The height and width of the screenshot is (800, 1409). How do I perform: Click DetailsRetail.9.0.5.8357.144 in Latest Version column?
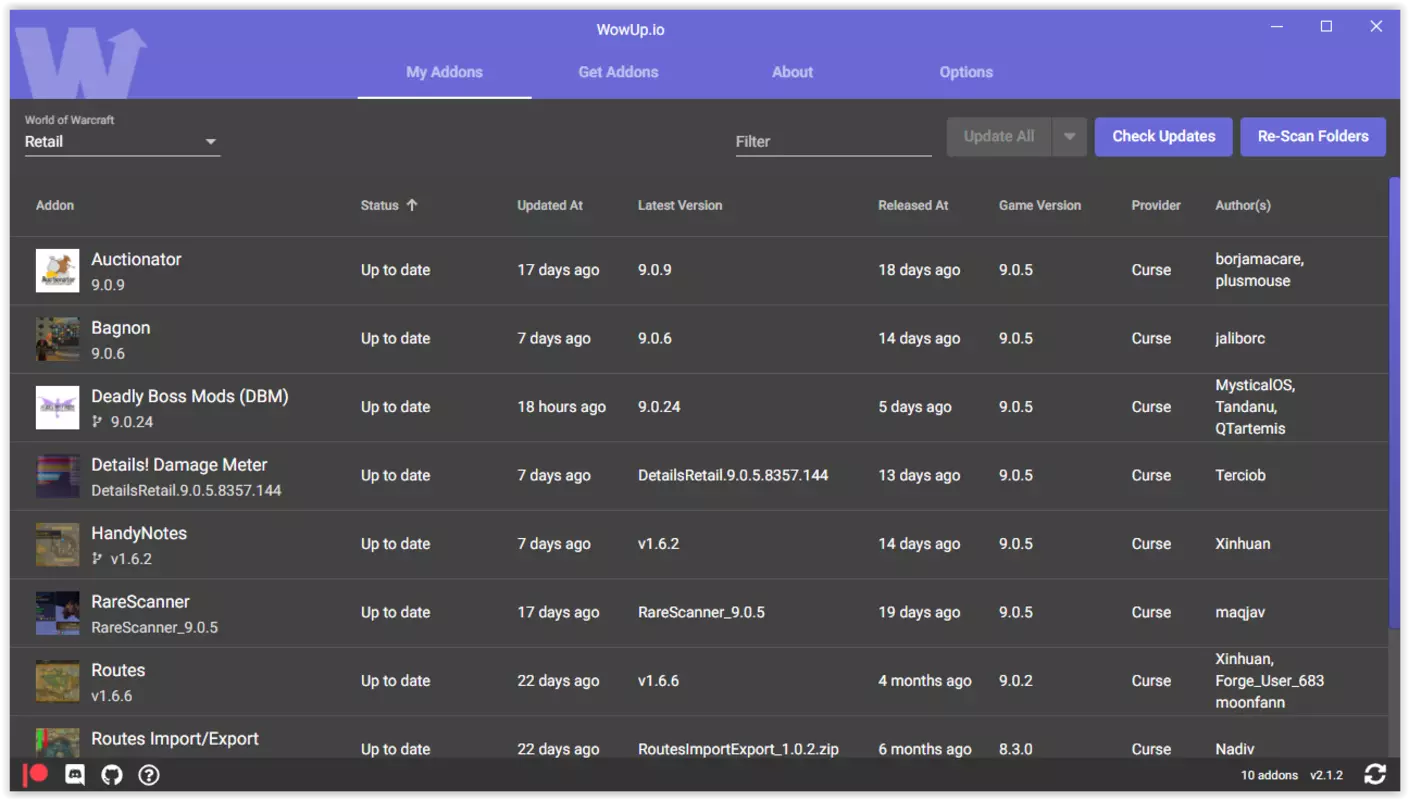[x=733, y=475]
